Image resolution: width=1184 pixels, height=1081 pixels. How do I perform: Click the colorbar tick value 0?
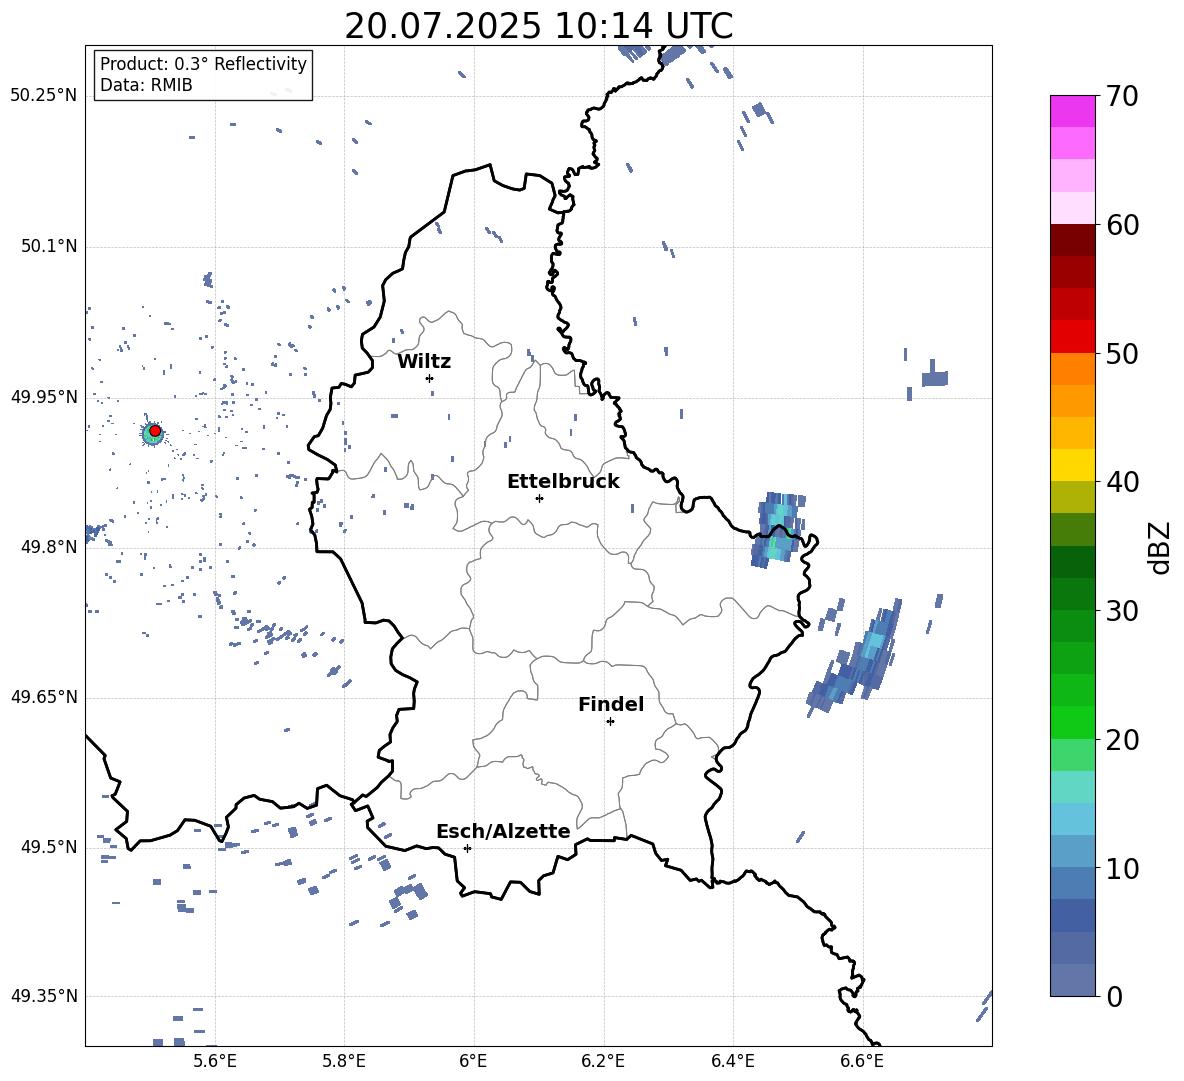(x=1114, y=997)
